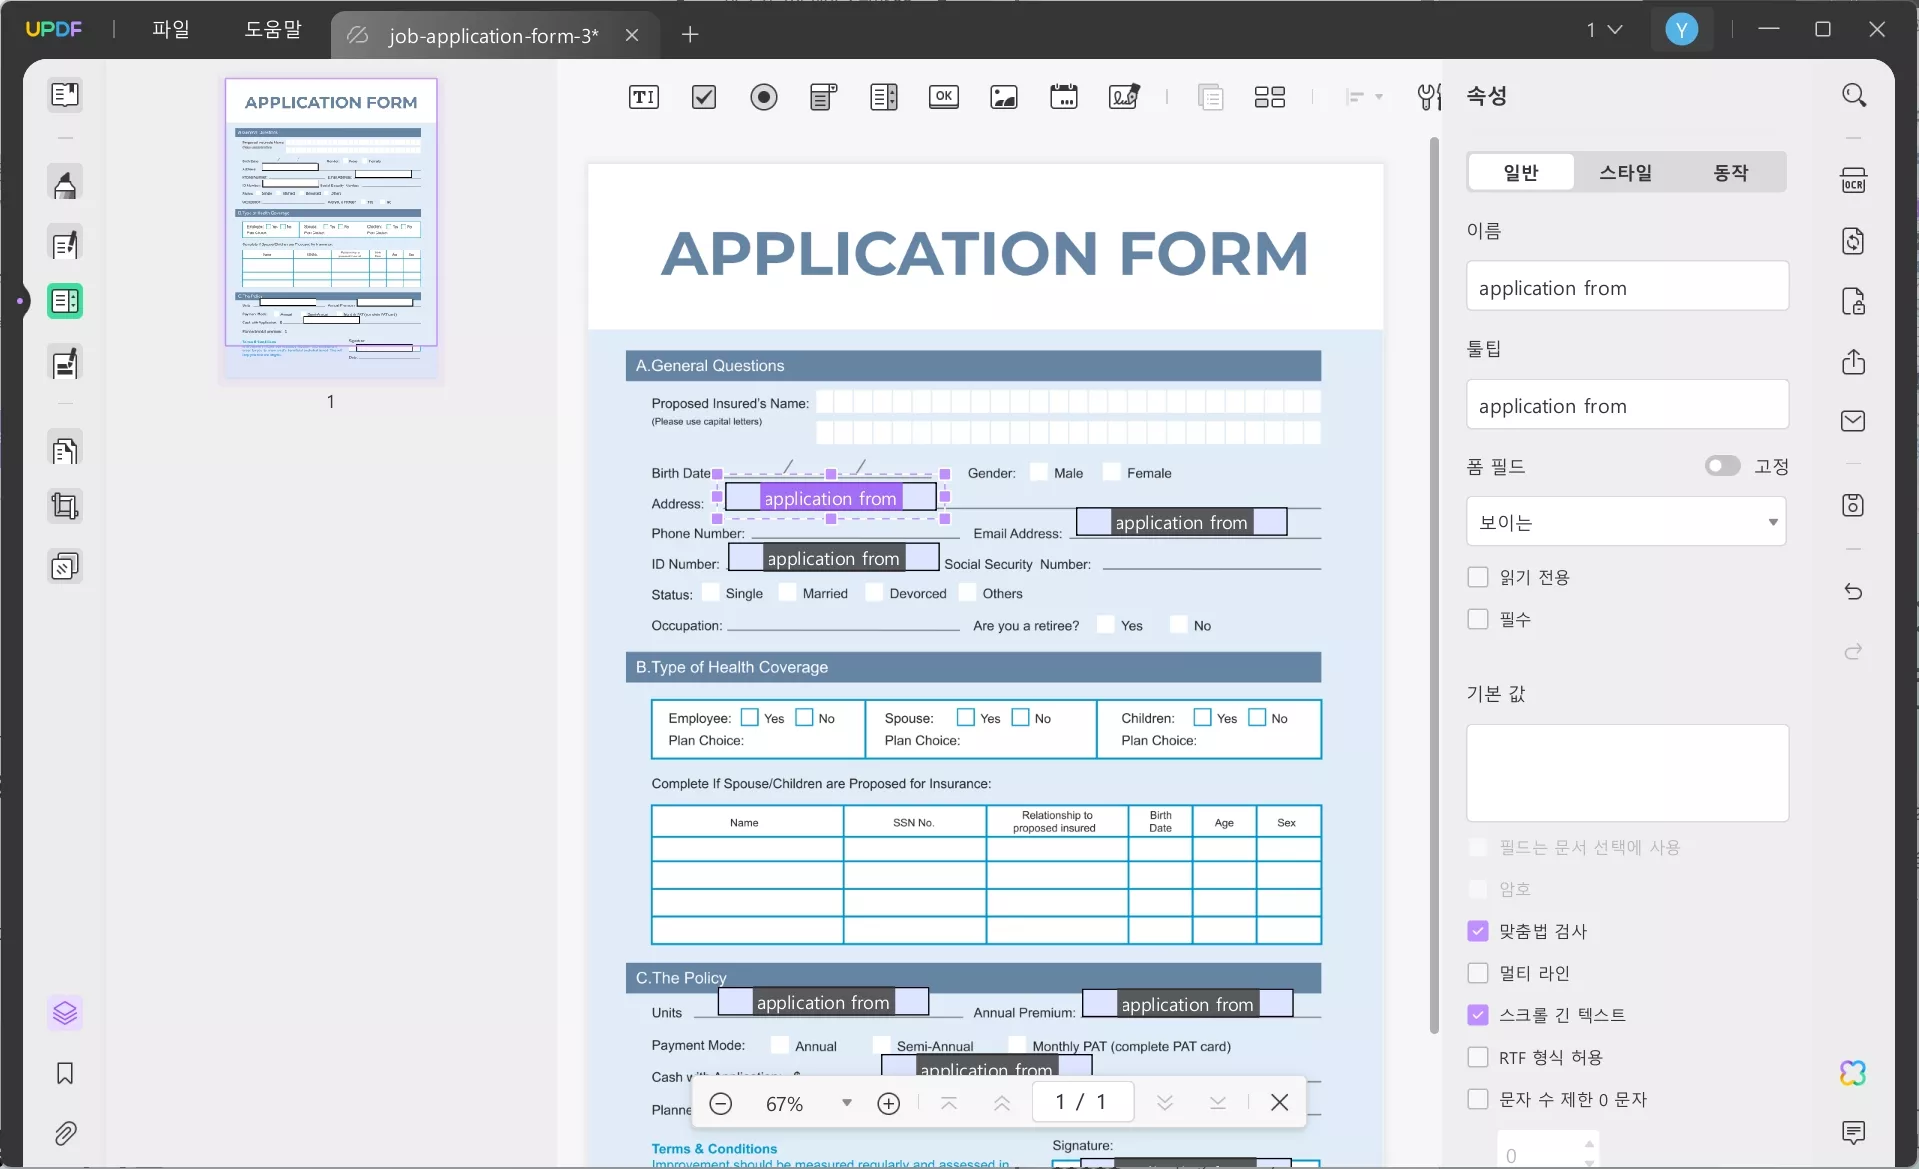Screen dimensions: 1919x1169
Task: Click the zoom in plus button
Action: click(x=888, y=1103)
